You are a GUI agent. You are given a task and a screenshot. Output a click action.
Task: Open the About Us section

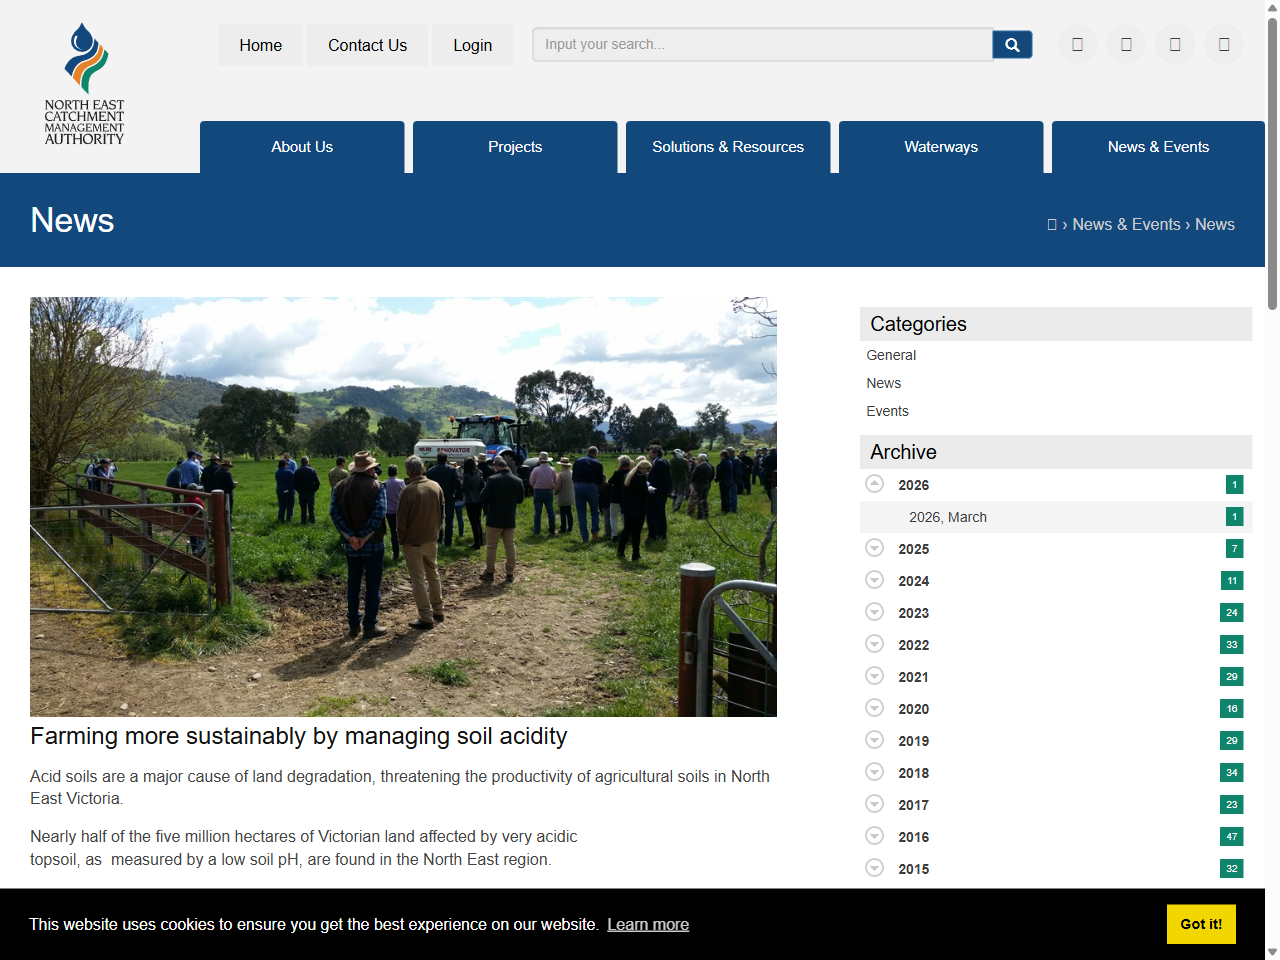coord(302,147)
